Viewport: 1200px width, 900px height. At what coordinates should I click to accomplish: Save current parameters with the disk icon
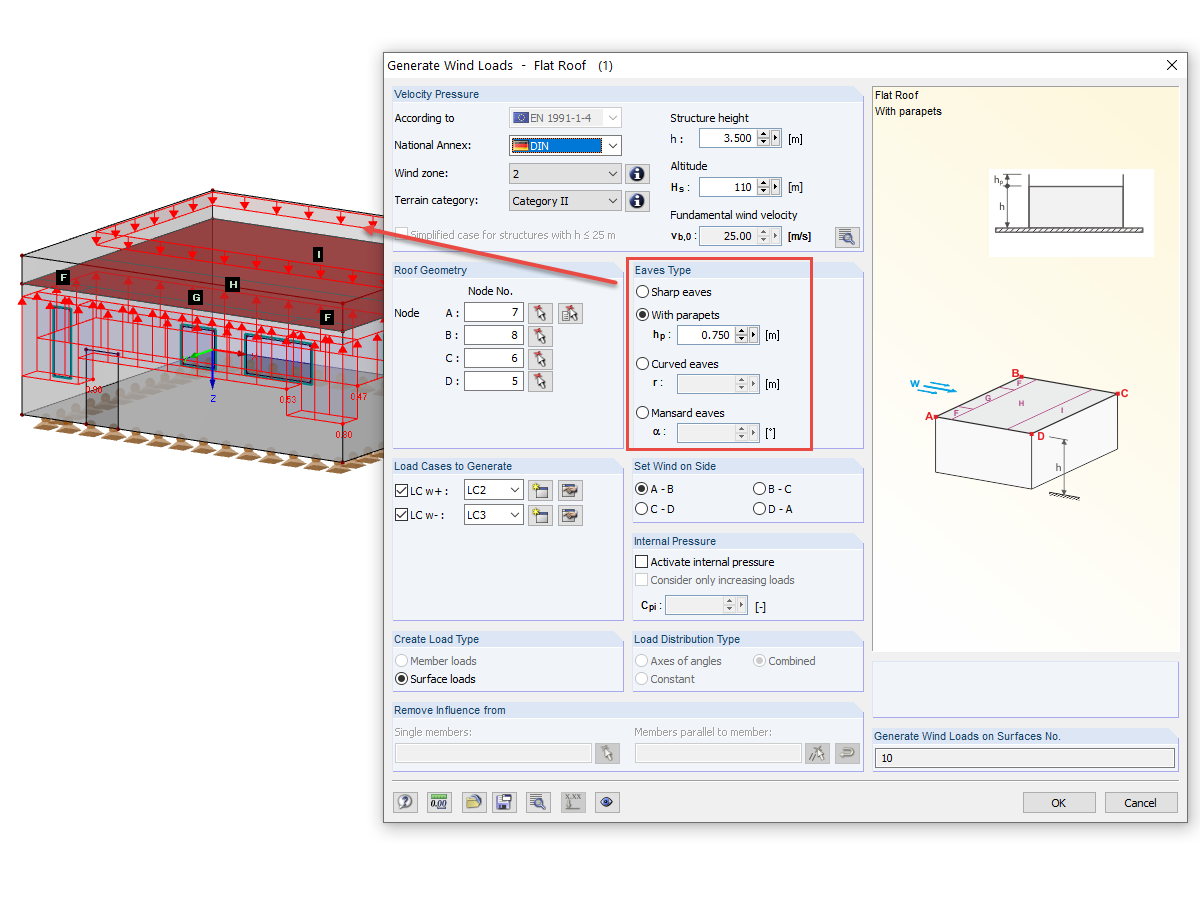[504, 802]
